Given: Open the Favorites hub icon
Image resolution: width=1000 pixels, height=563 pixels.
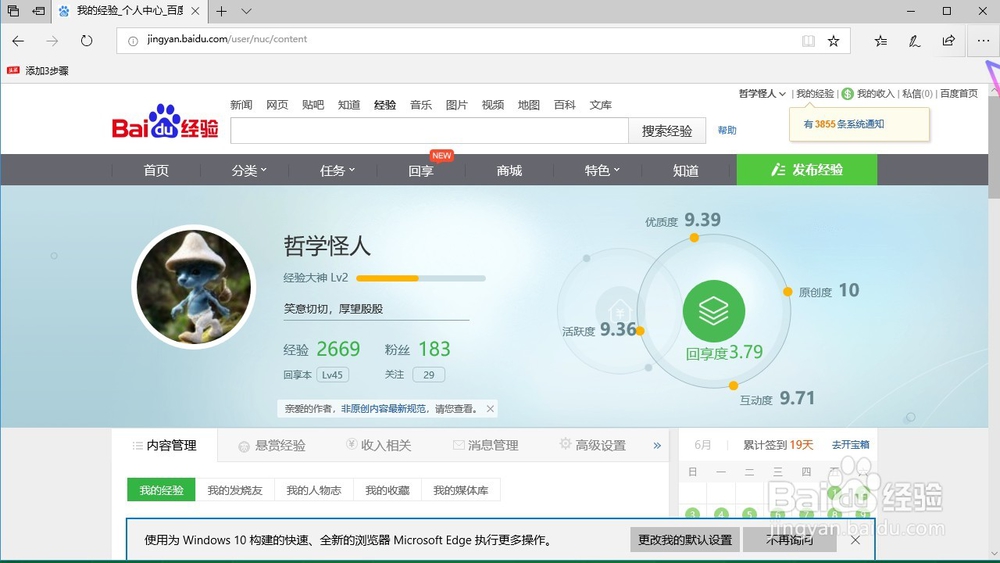Looking at the screenshot, I should 881,41.
